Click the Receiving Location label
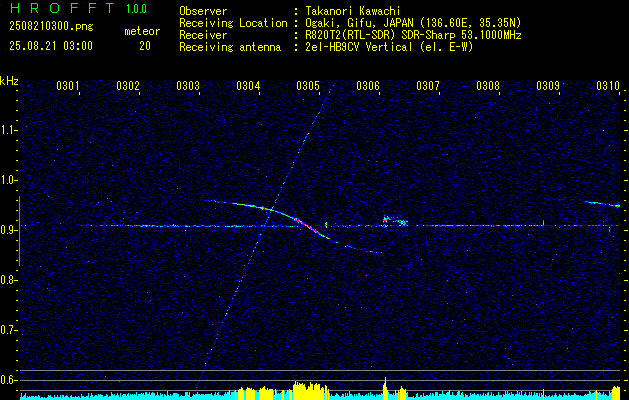 233,23
